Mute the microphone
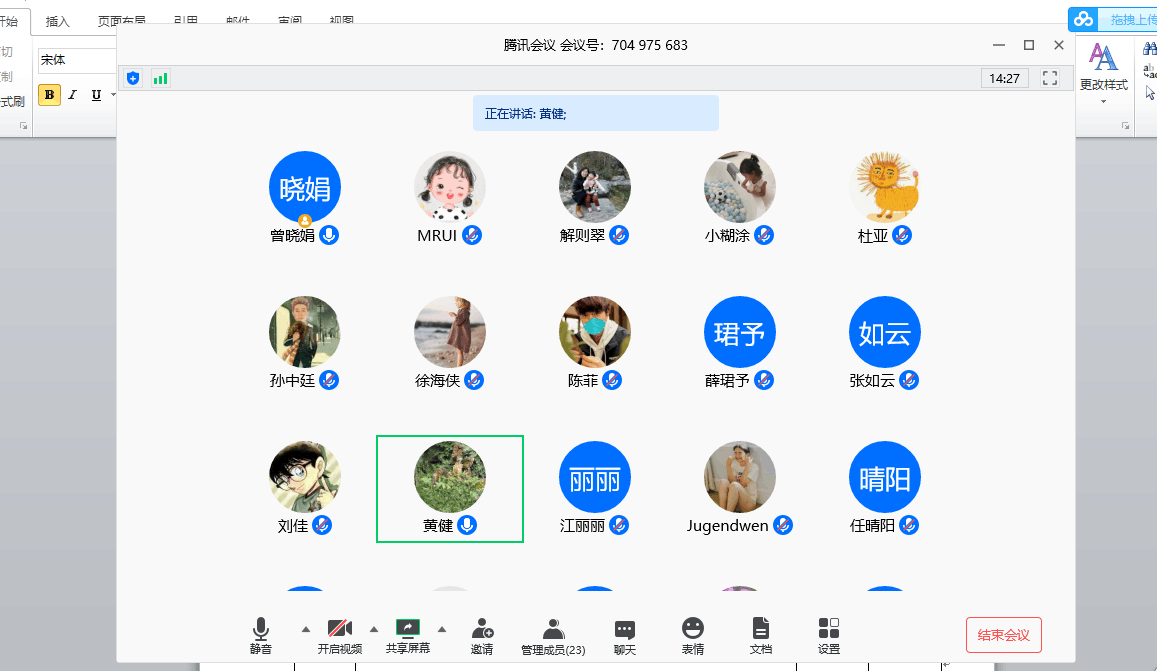This screenshot has height=671, width=1157. point(261,635)
